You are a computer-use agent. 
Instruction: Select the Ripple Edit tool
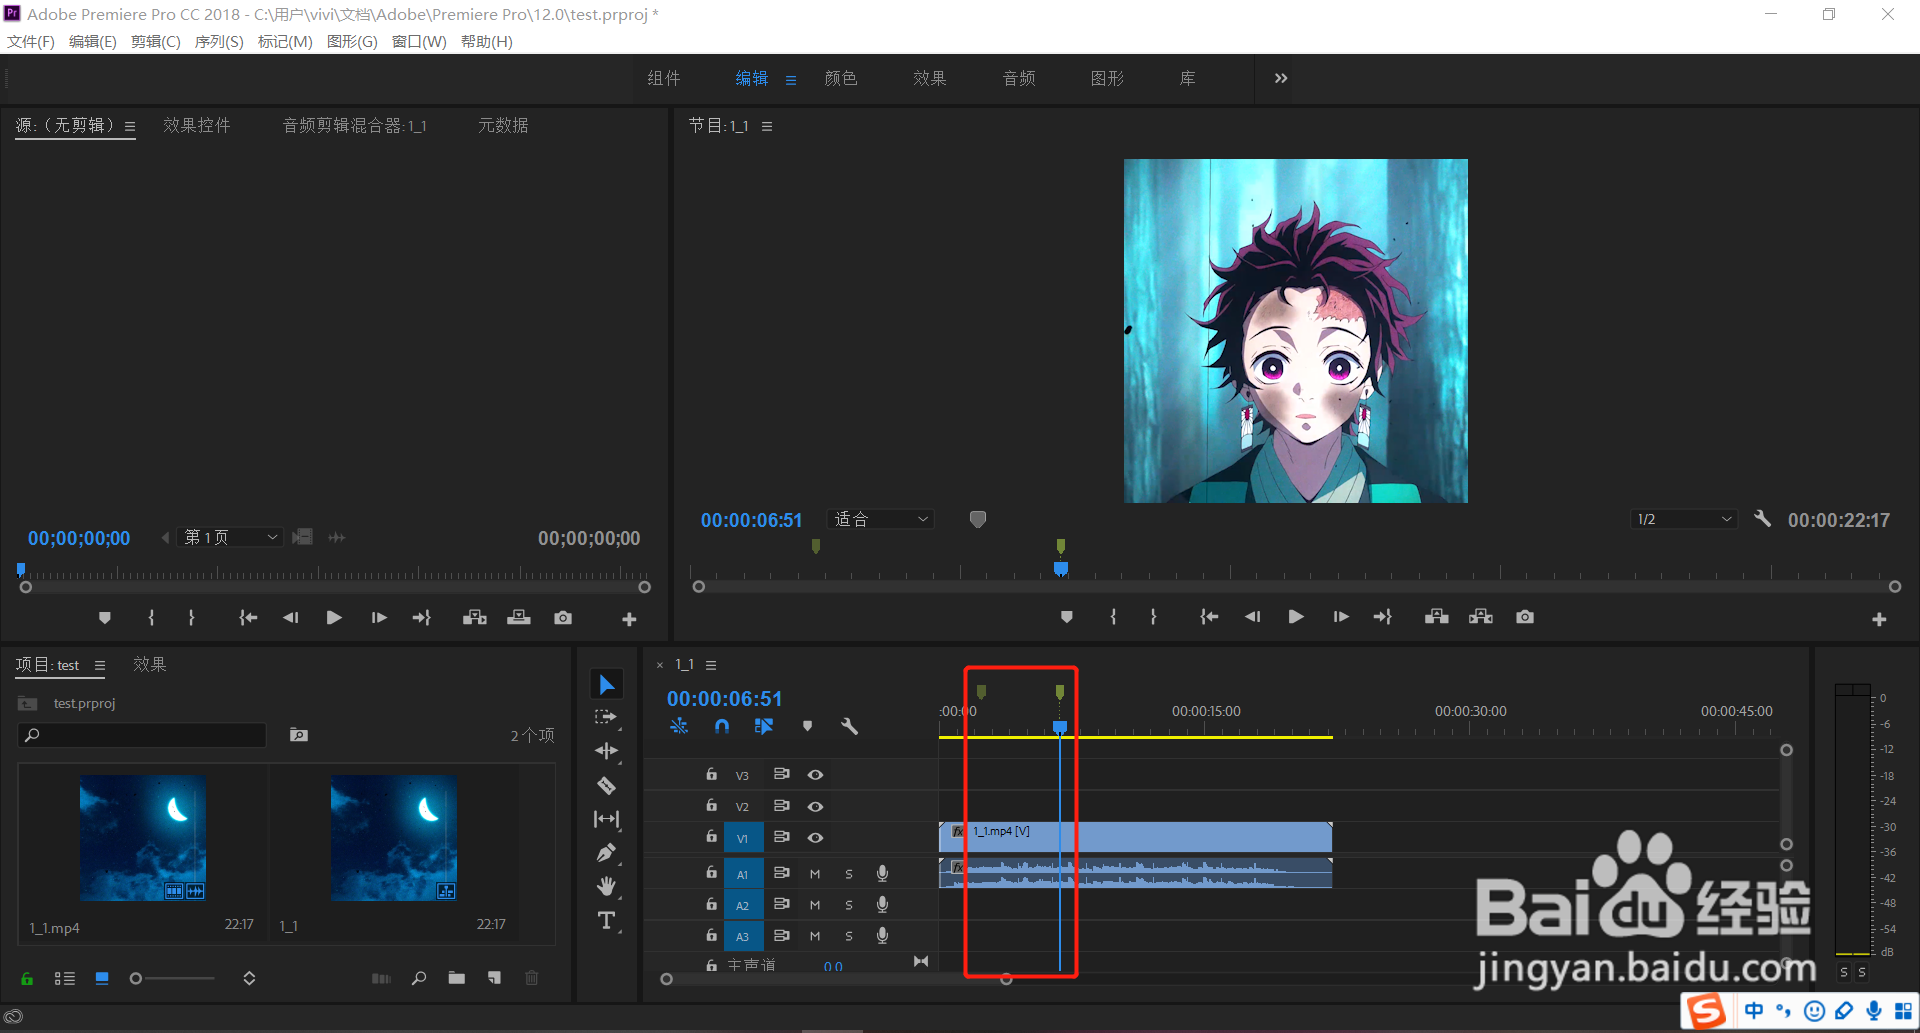pos(606,751)
